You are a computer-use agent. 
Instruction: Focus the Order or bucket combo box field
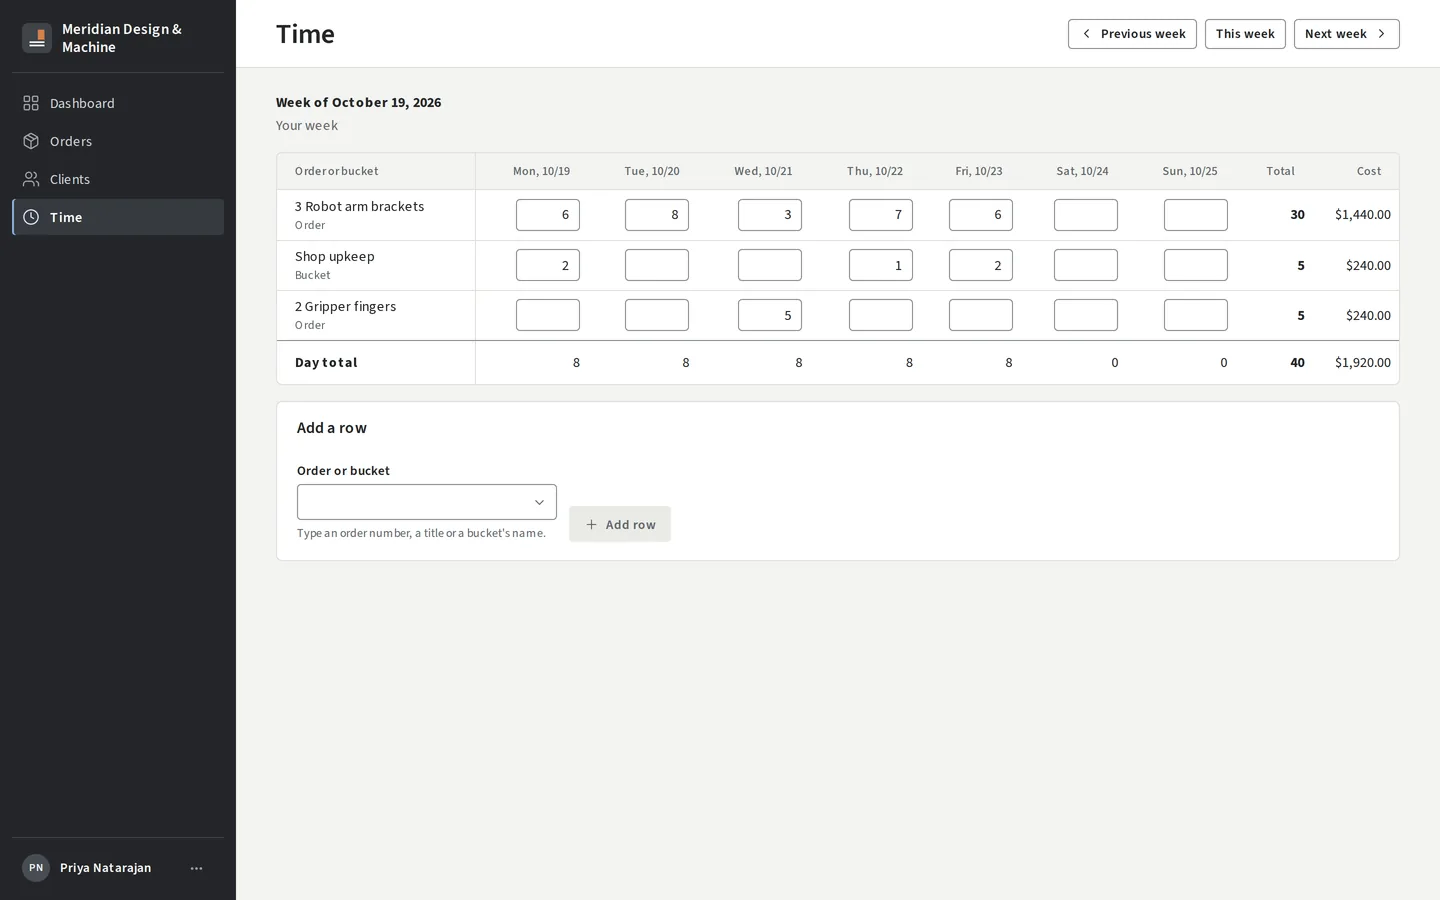coord(427,502)
